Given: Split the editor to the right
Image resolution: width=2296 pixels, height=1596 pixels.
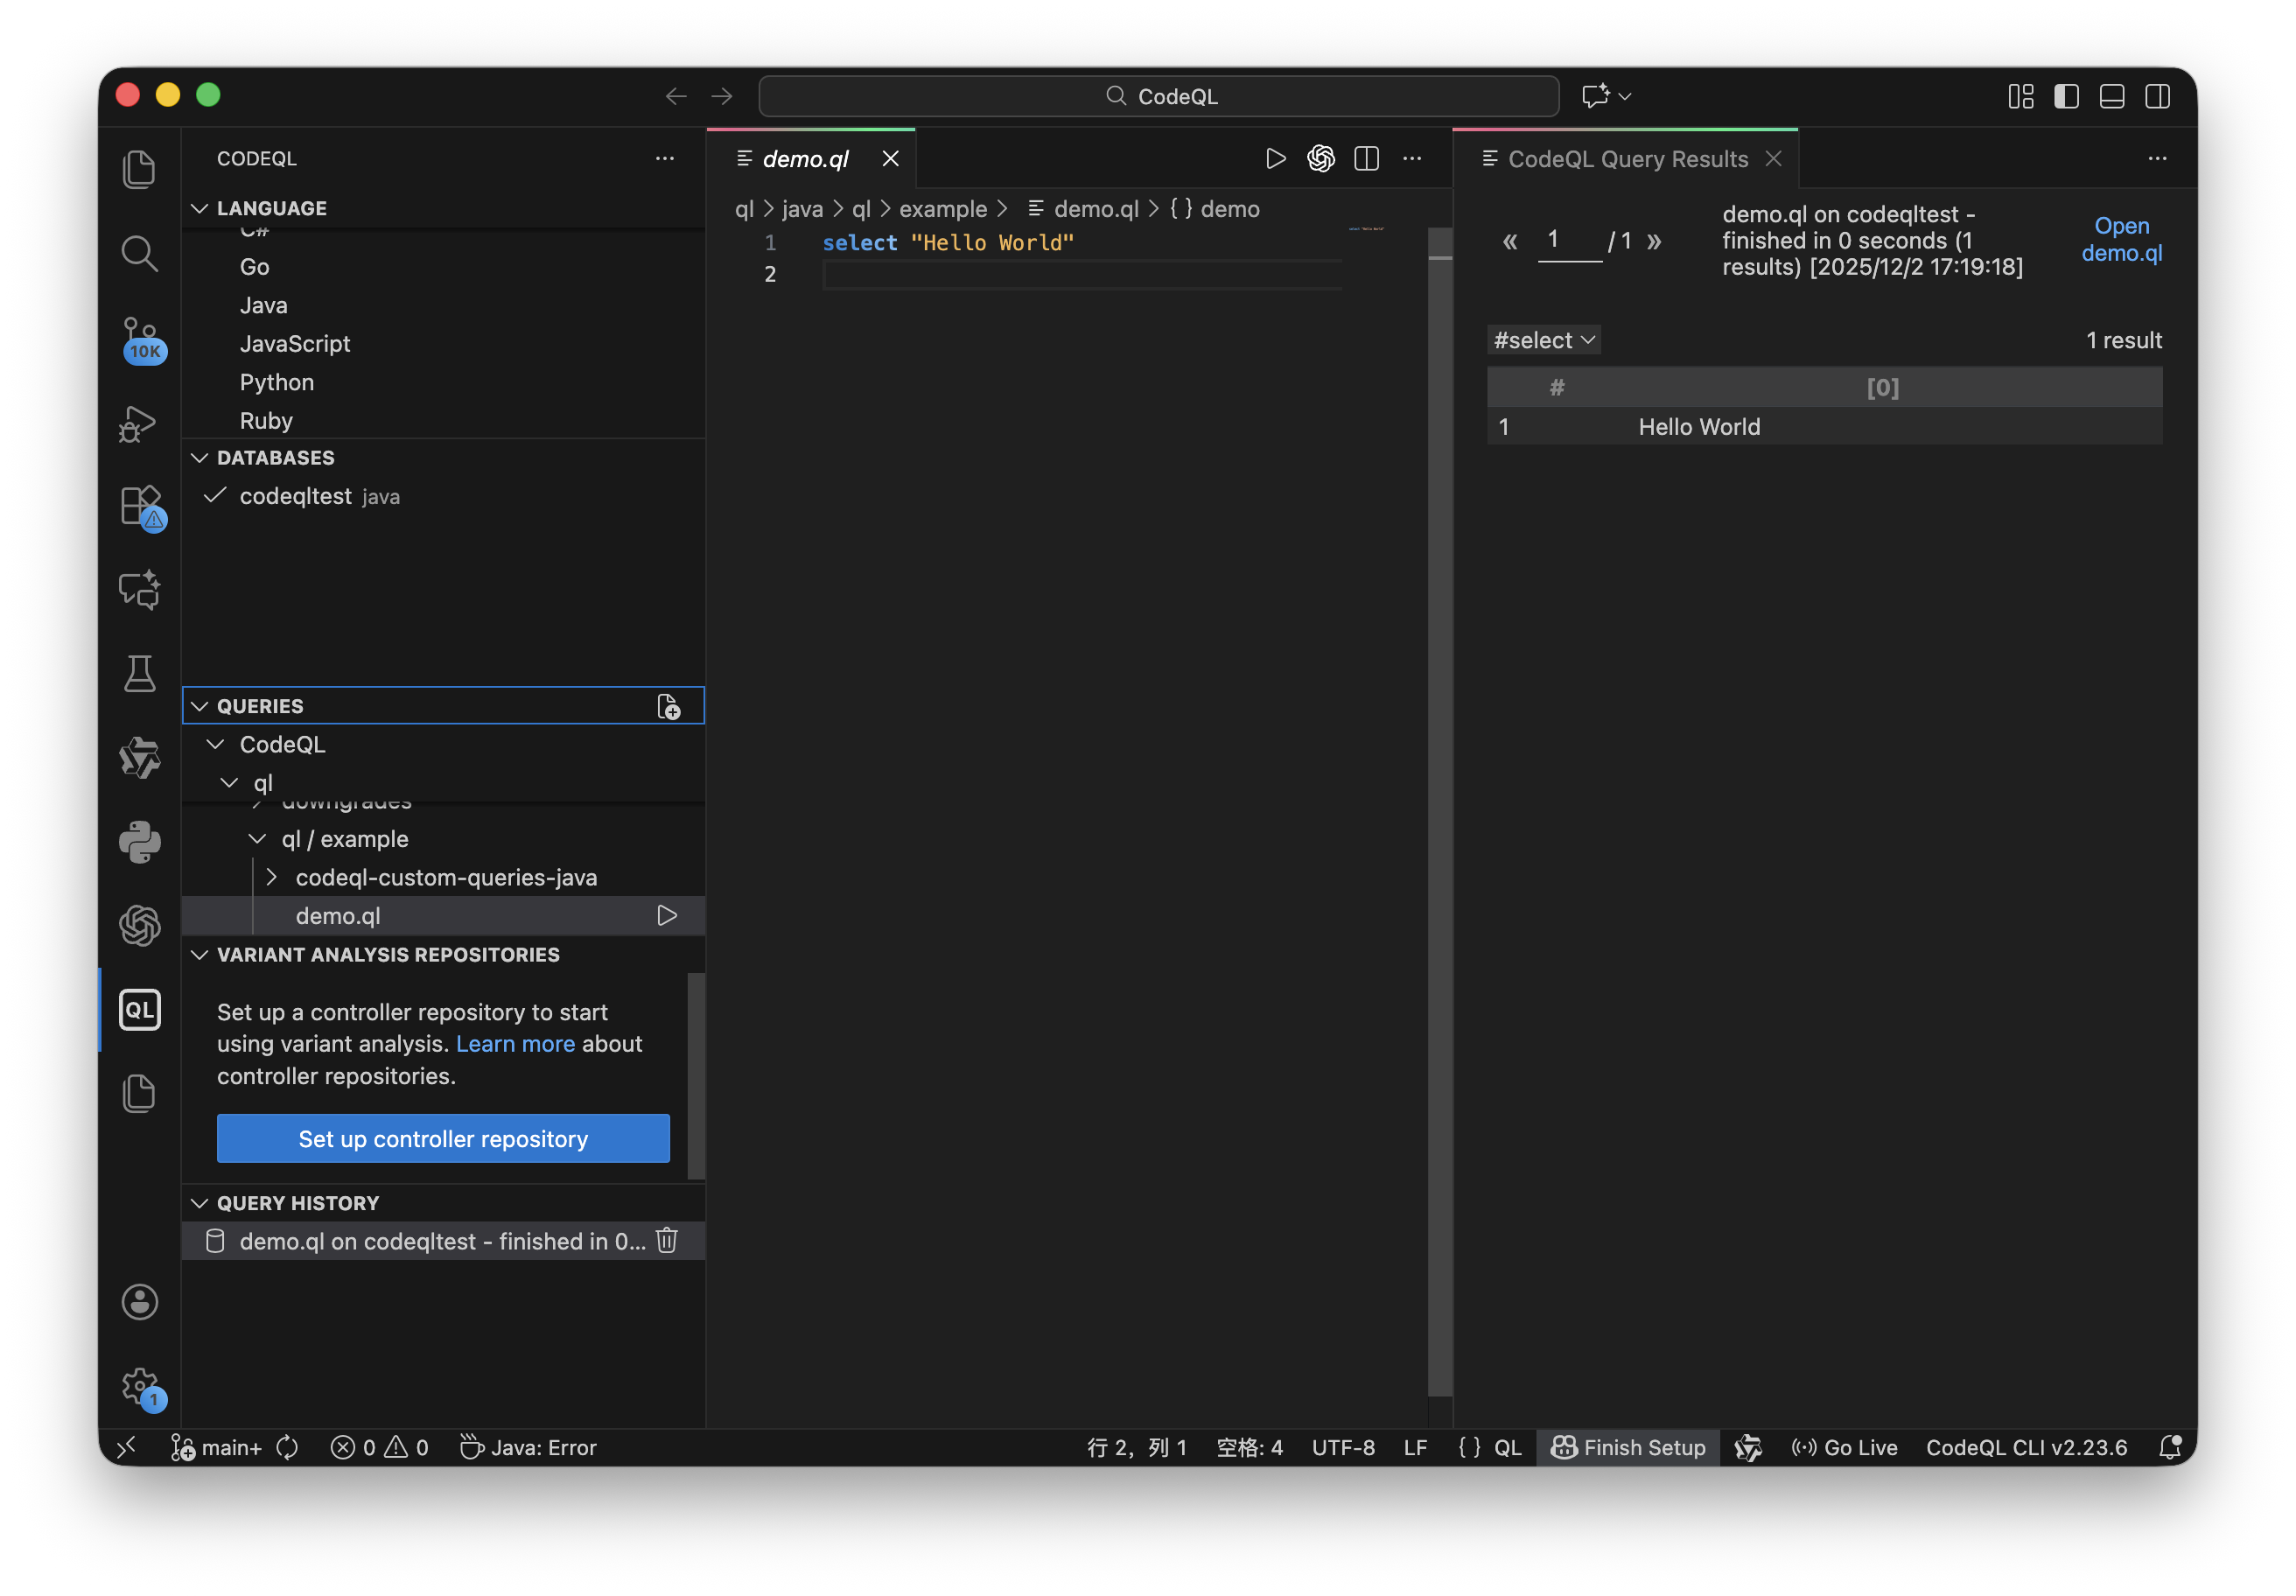Looking at the screenshot, I should pyautogui.click(x=1366, y=159).
